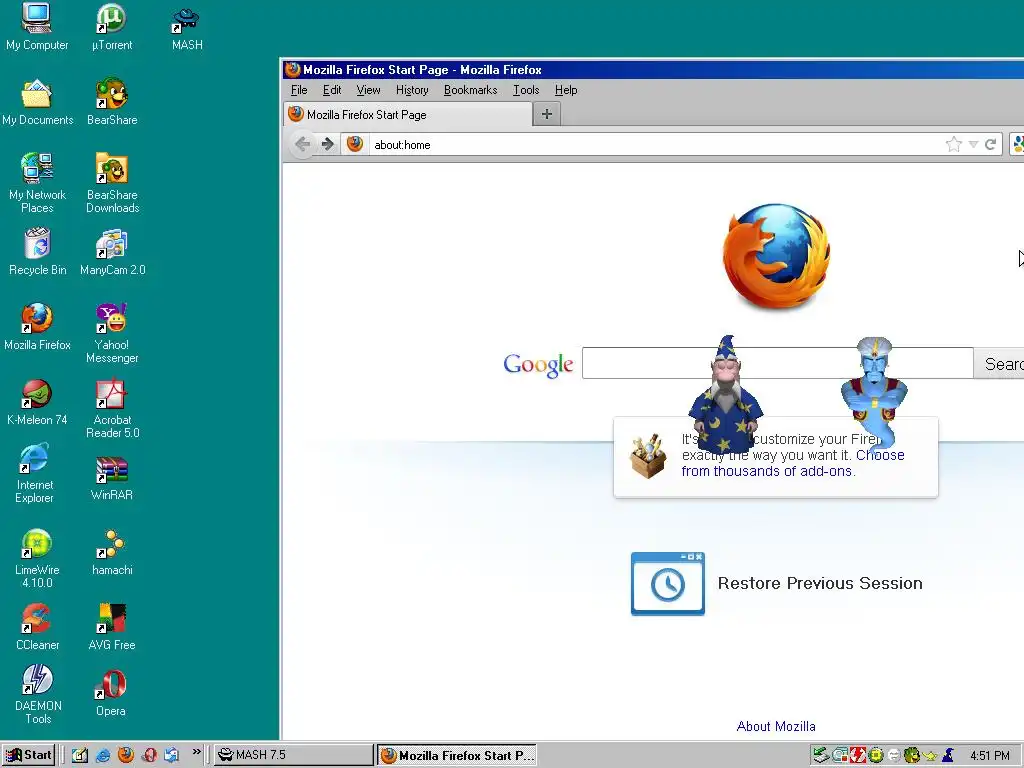The width and height of the screenshot is (1024, 768).
Task: Select Yahoo! Messenger desktop shortcut
Action: click(112, 333)
